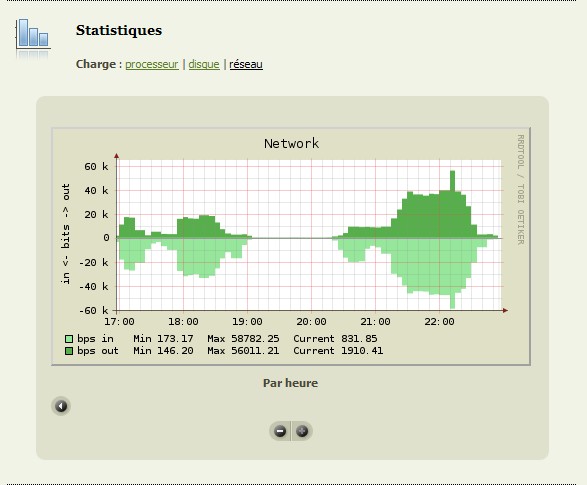Click the light green bps in swatch

[x=69, y=339]
